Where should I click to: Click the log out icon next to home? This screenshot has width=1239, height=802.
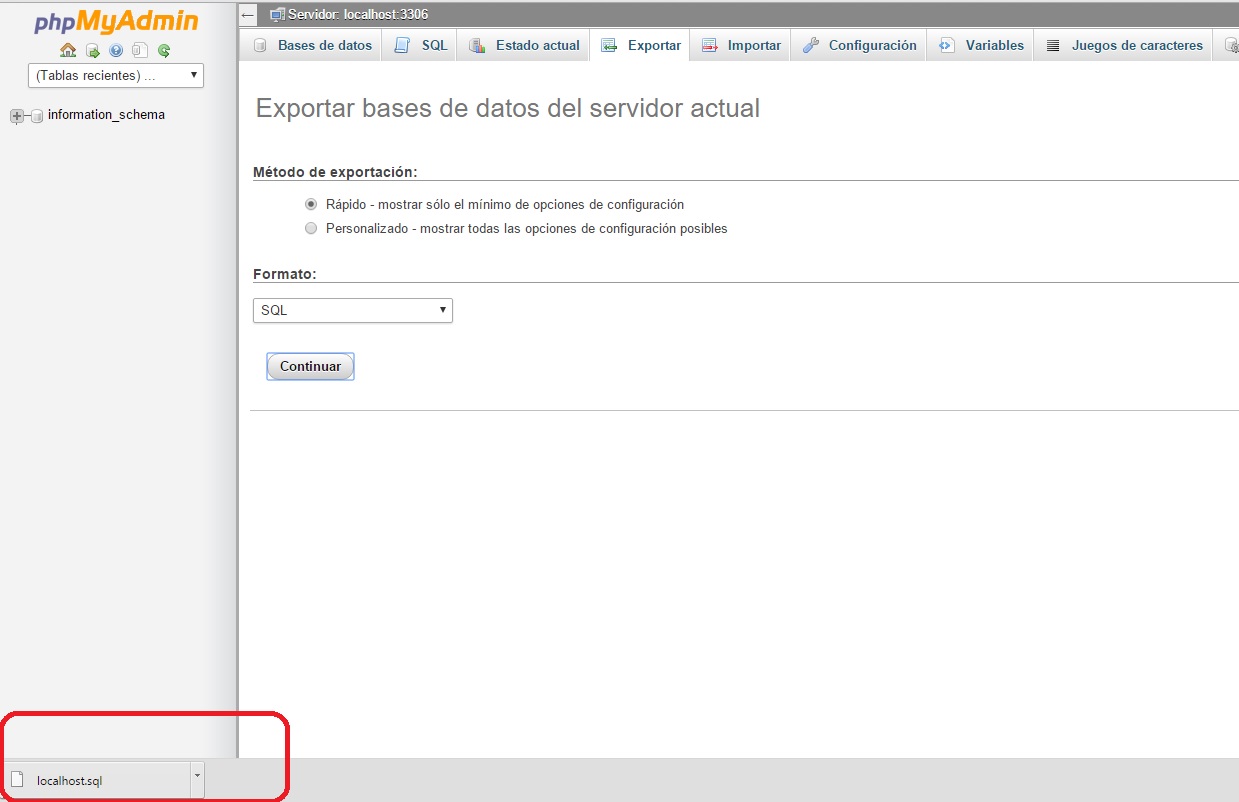click(x=92, y=50)
